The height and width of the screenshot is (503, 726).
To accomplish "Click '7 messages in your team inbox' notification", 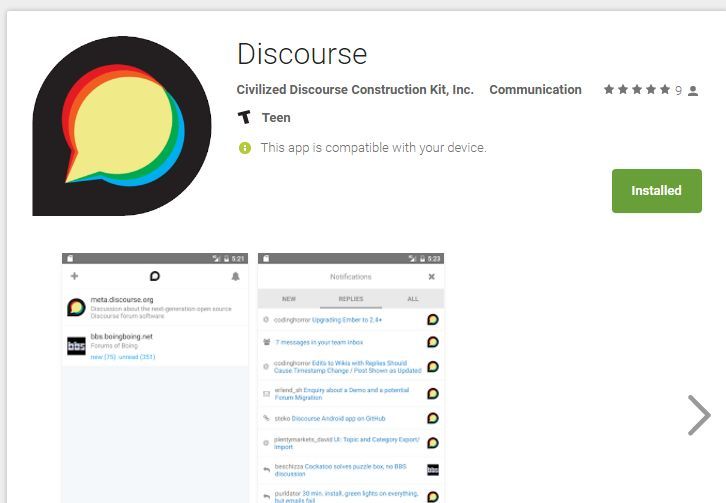I will pos(319,342).
